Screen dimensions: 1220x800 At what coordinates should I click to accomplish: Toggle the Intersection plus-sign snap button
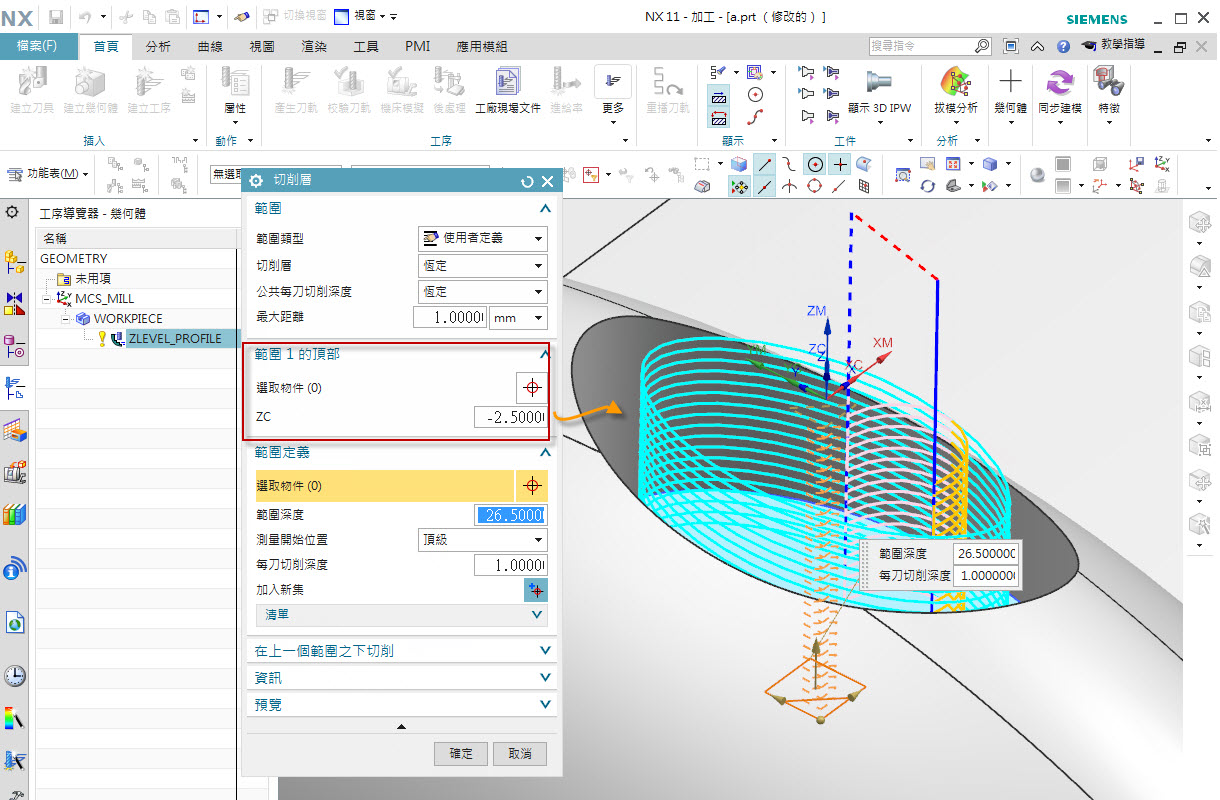841,164
